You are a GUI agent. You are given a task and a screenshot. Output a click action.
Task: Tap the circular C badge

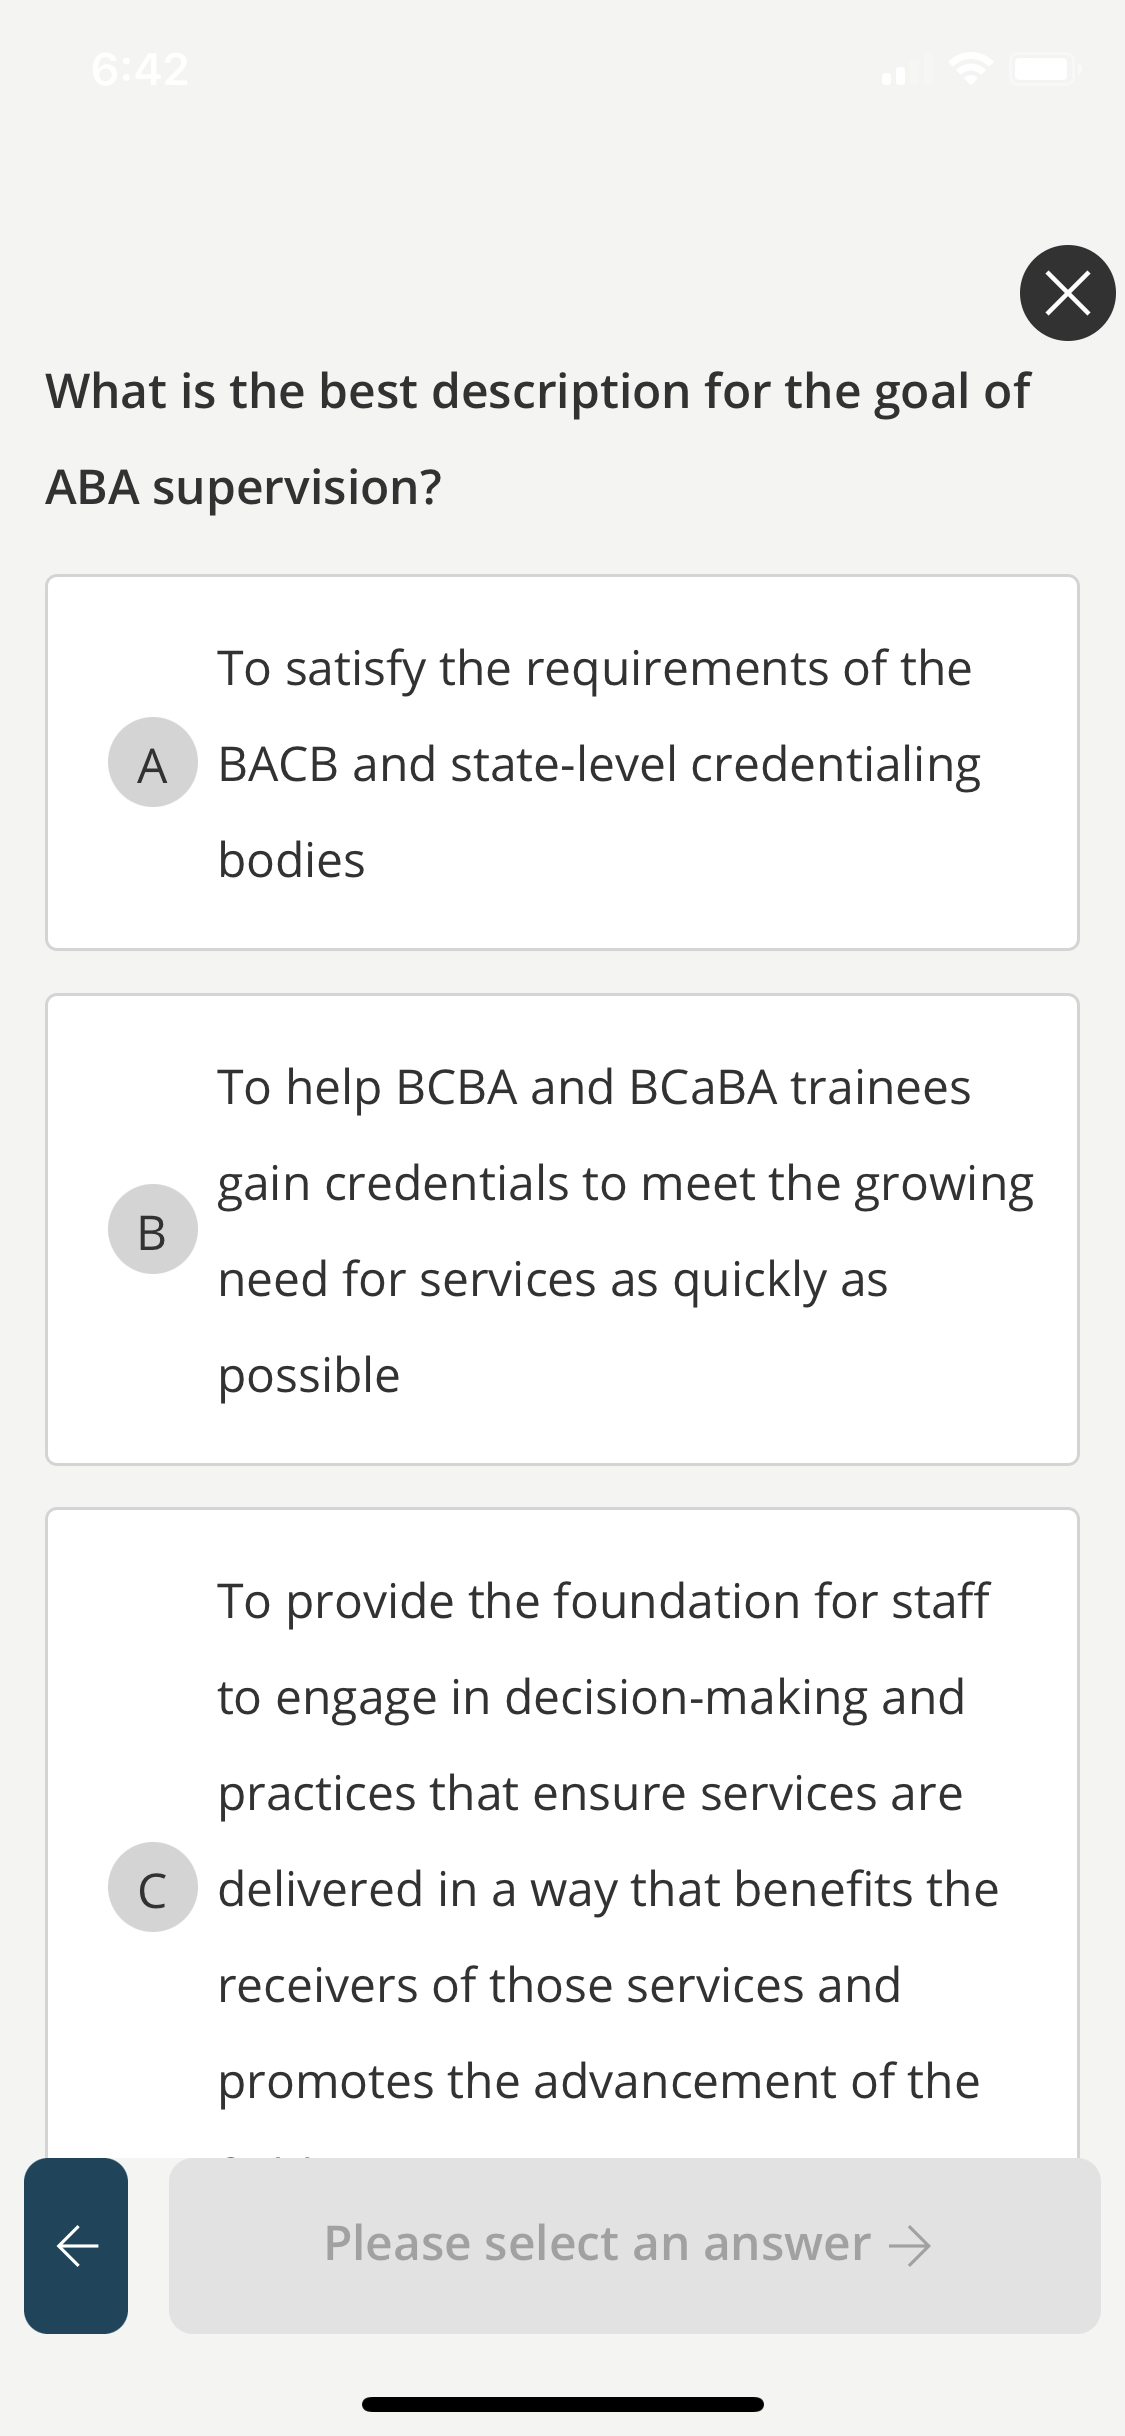point(152,1888)
